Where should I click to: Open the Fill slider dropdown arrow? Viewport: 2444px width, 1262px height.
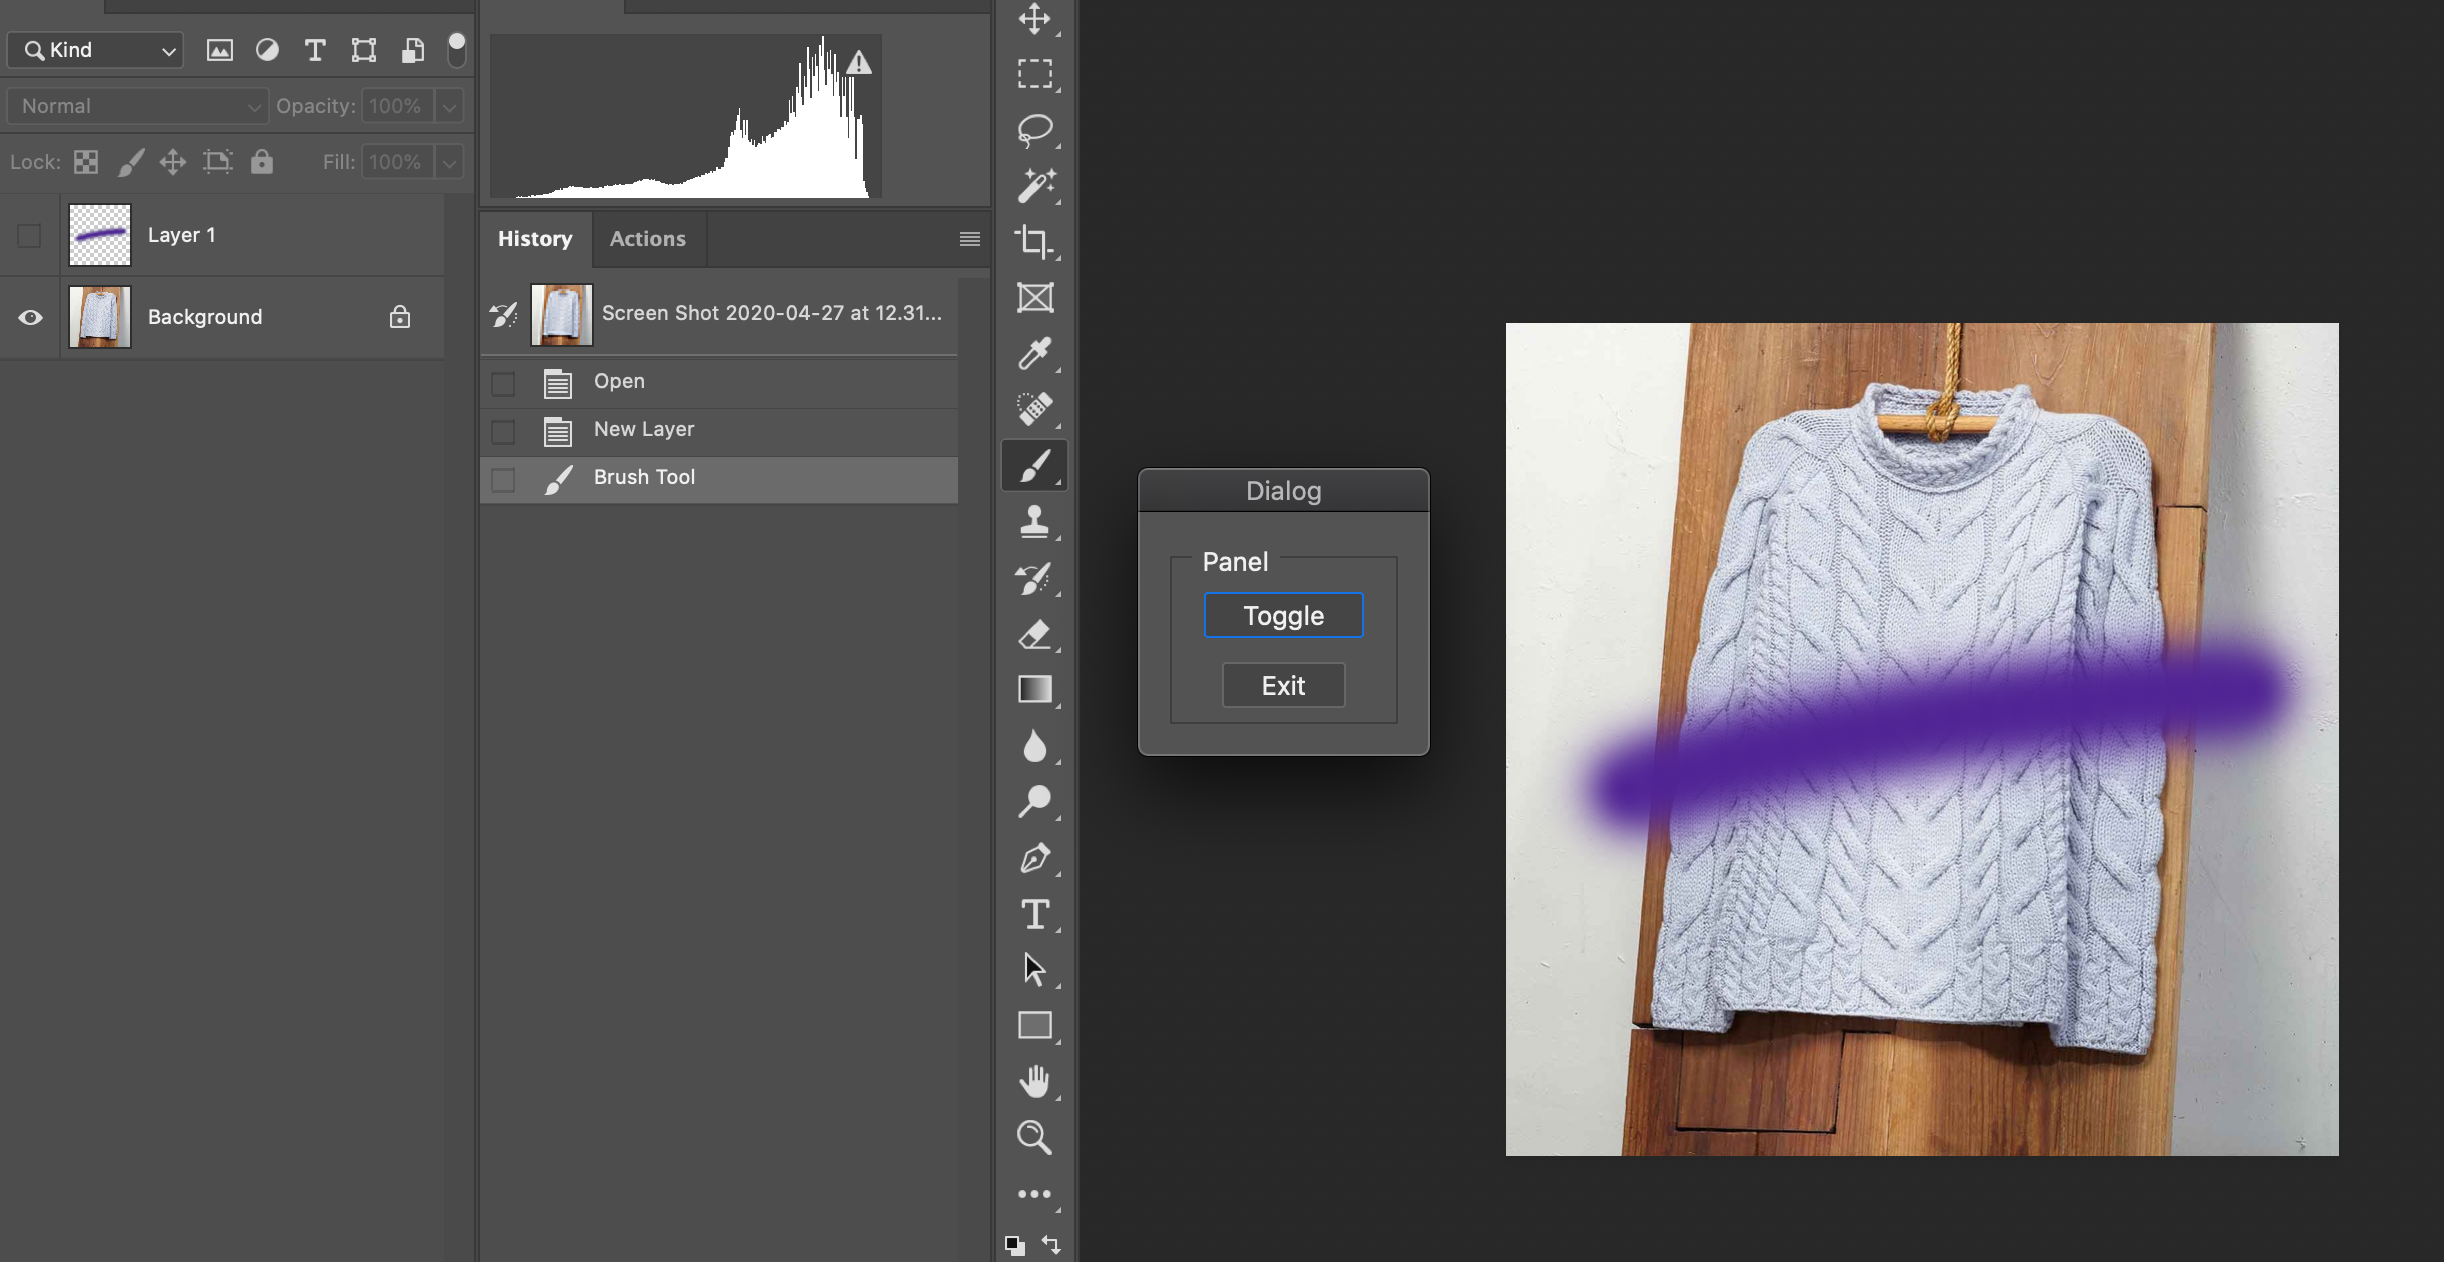point(450,162)
